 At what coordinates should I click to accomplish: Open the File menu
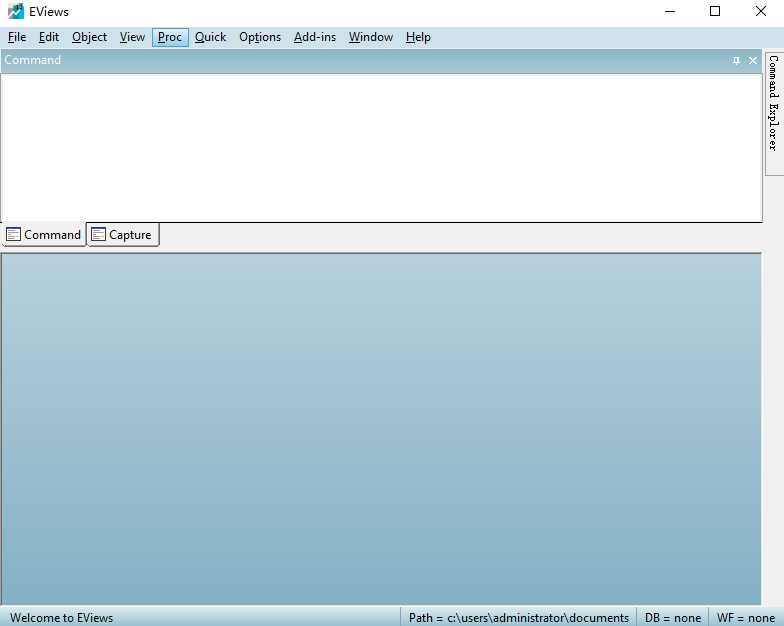[17, 37]
